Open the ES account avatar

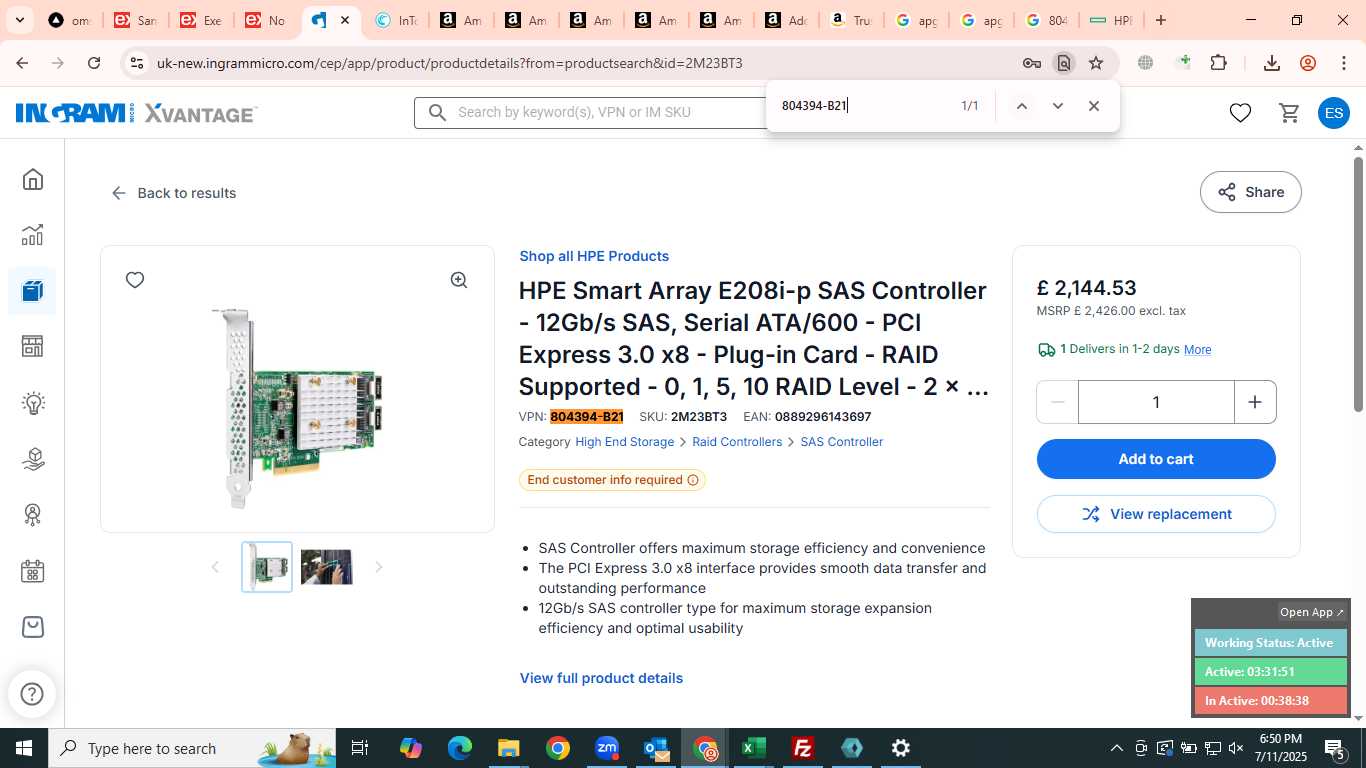tap(1333, 113)
